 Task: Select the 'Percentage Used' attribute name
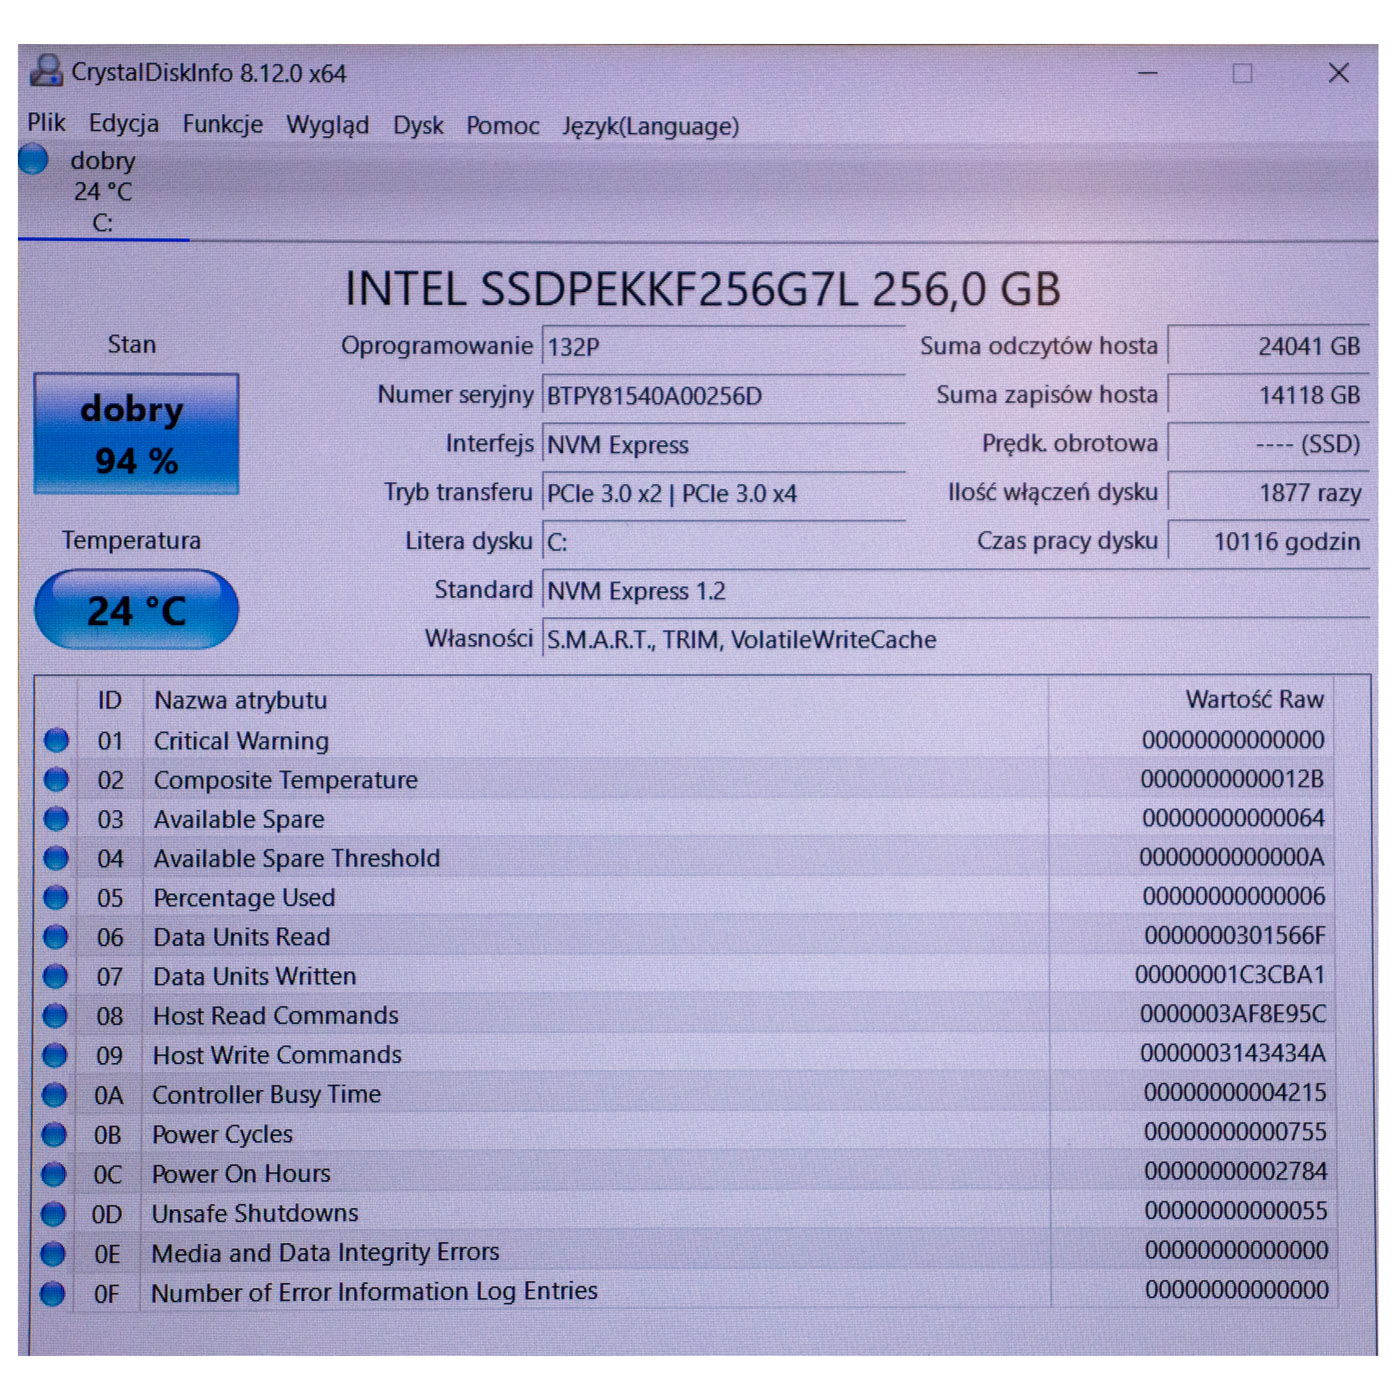[244, 898]
